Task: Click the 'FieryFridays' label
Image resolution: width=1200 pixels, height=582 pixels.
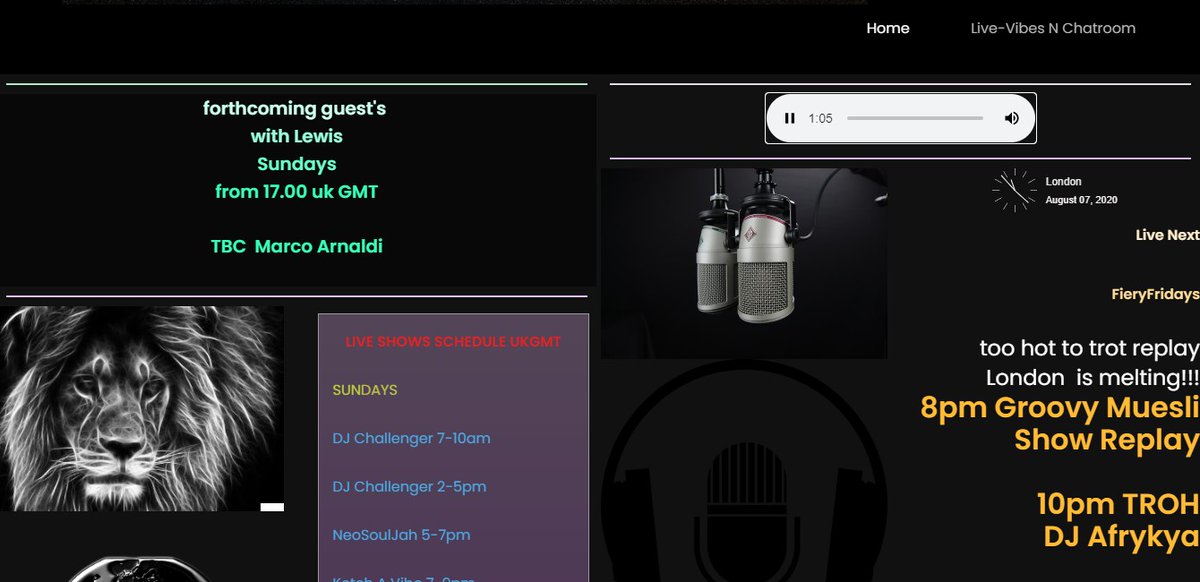Action: [x=1155, y=294]
